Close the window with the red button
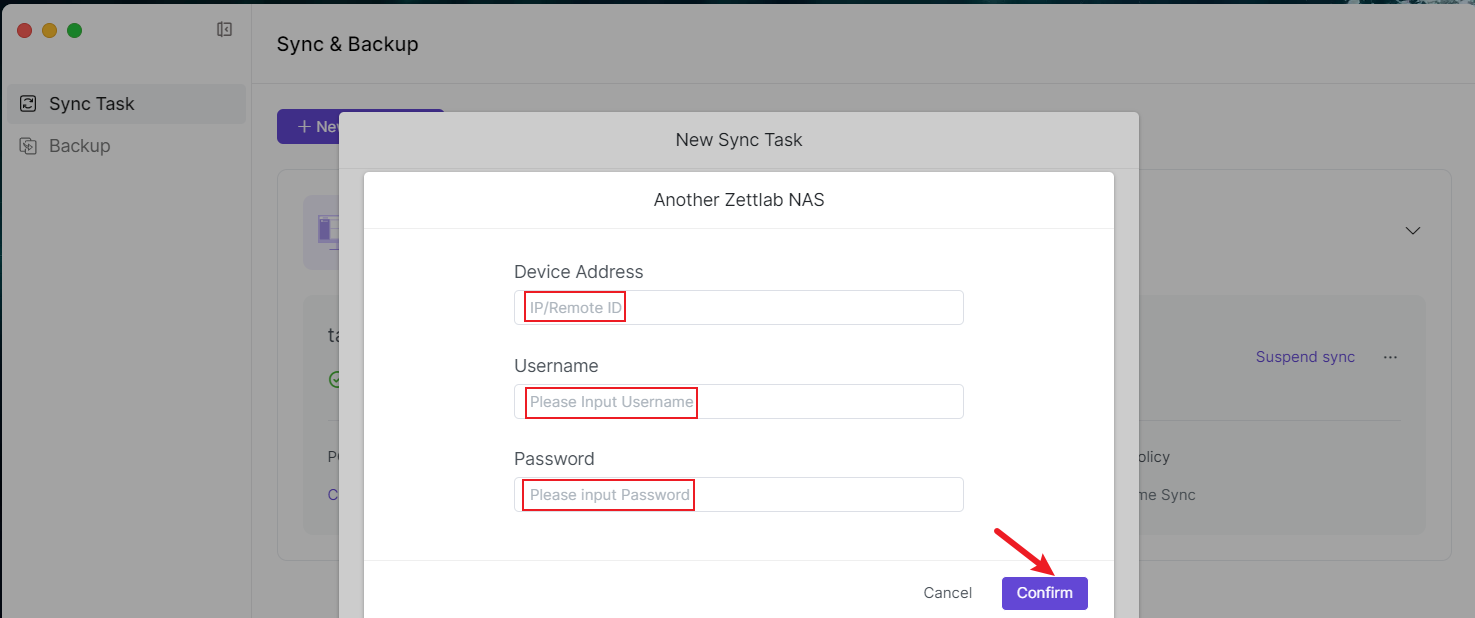This screenshot has height=618, width=1475. point(25,31)
